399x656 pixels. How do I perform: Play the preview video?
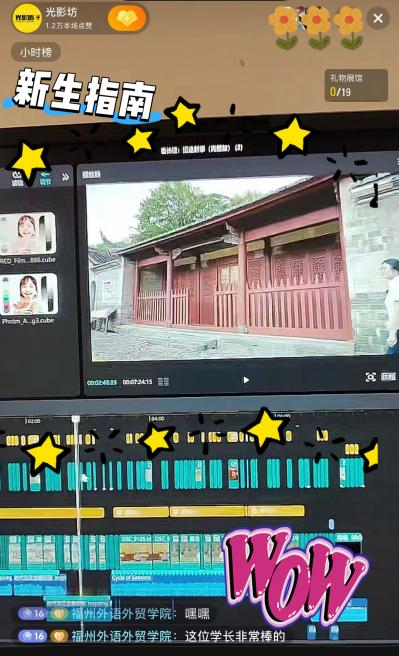tap(246, 380)
